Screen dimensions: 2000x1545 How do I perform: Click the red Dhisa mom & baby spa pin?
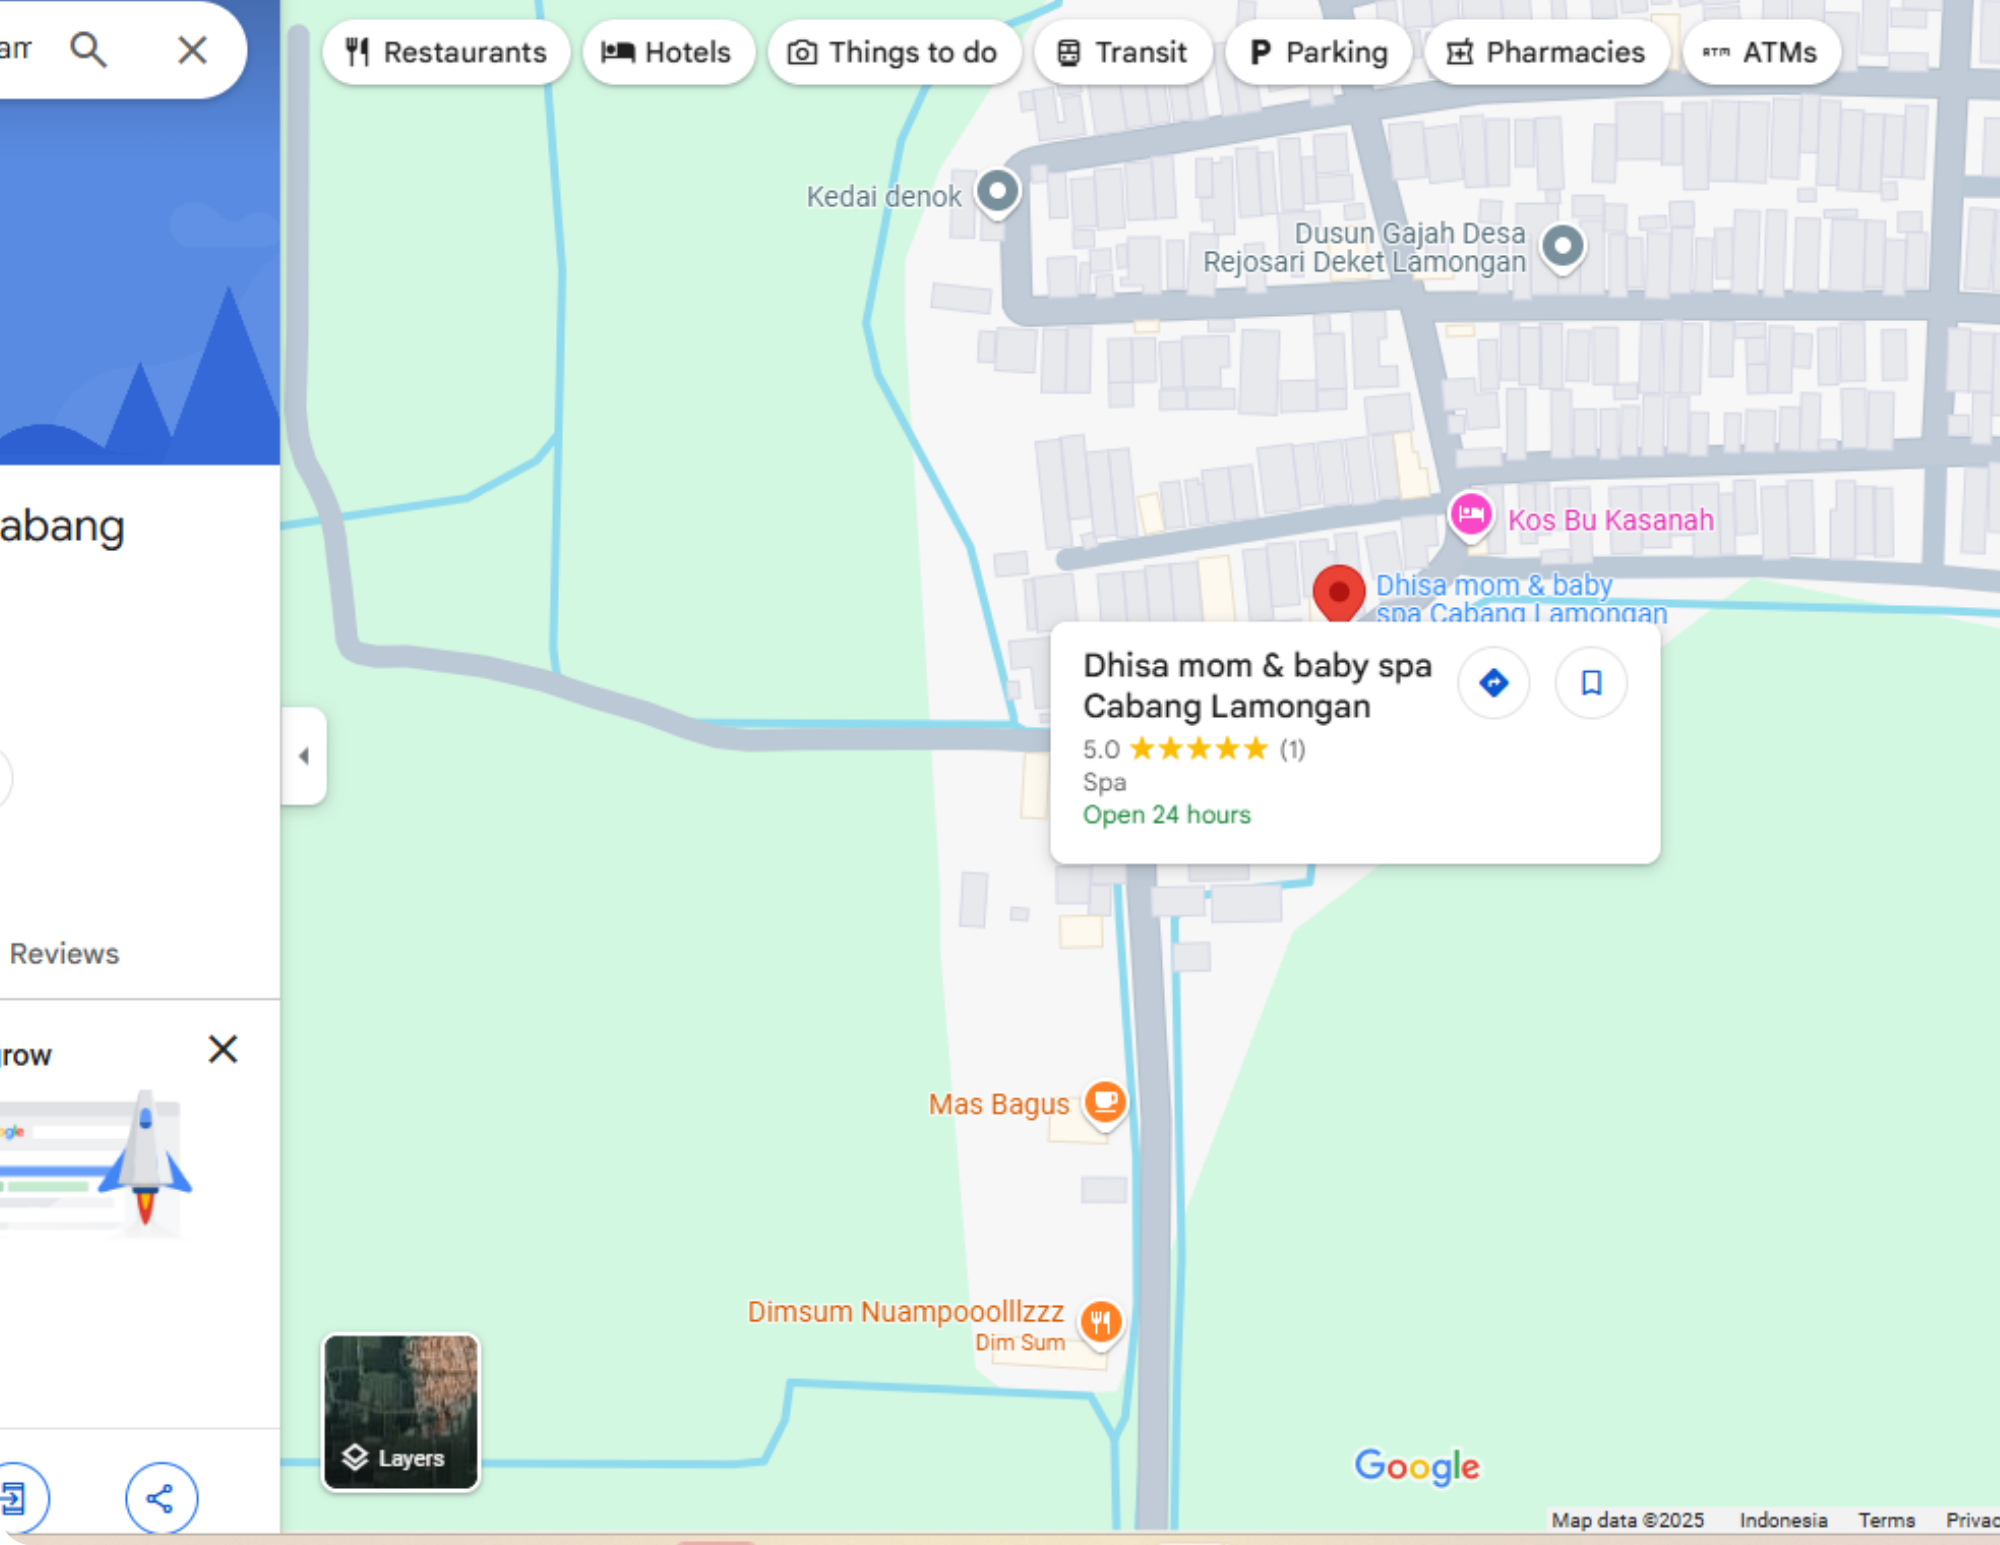[1339, 593]
